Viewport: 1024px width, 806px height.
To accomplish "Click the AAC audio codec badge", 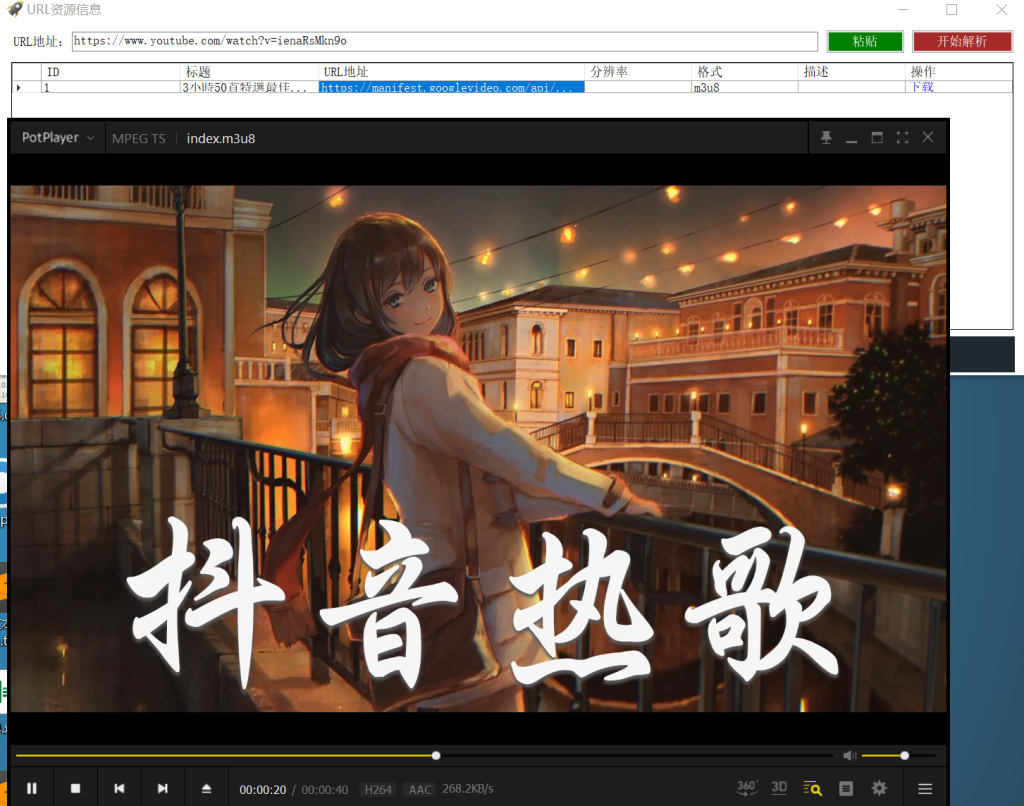I will point(419,790).
